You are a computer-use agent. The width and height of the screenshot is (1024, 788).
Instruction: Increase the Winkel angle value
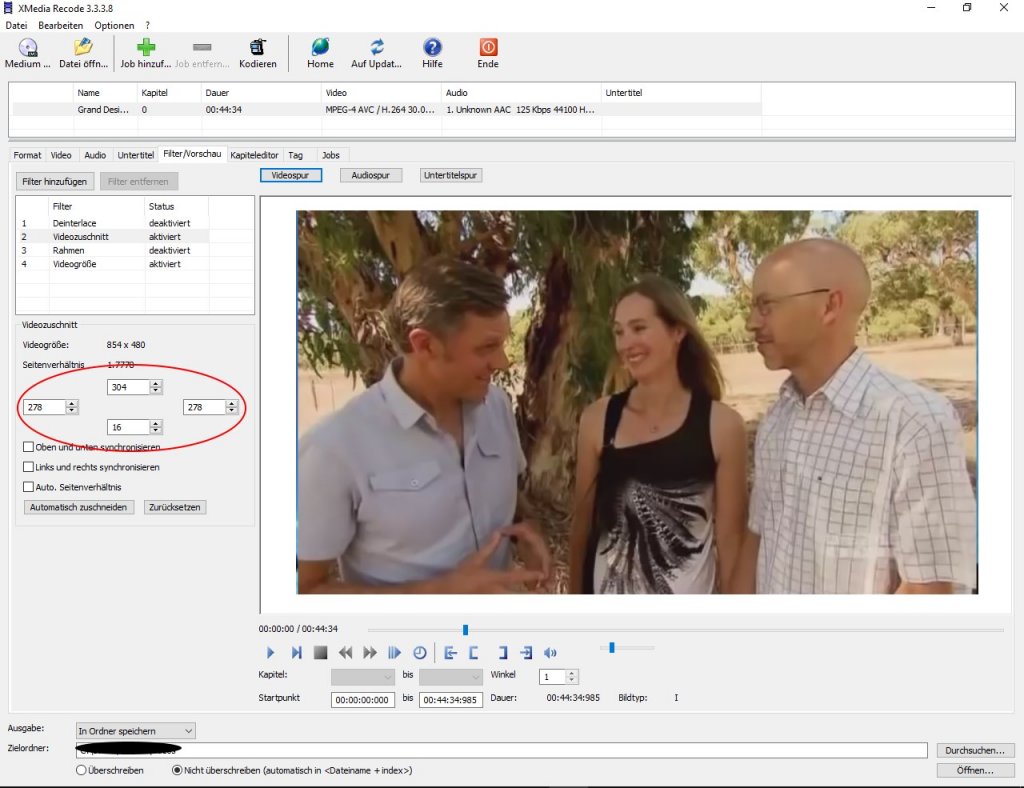coord(571,673)
